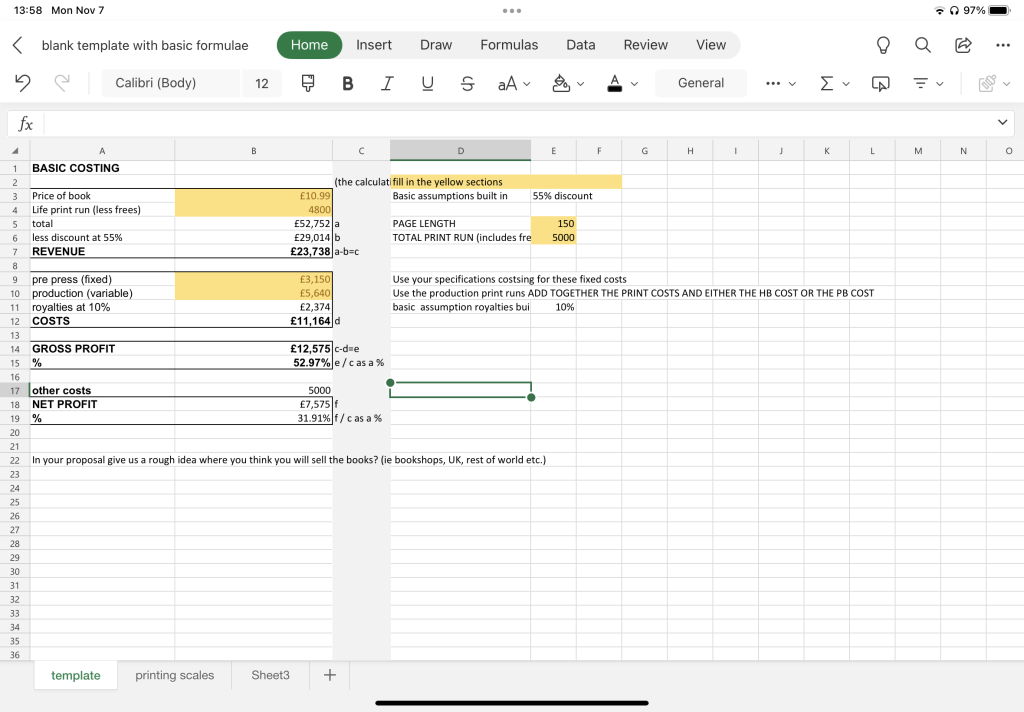The width and height of the screenshot is (1024, 712).
Task: Redo the last action
Action: tap(62, 83)
